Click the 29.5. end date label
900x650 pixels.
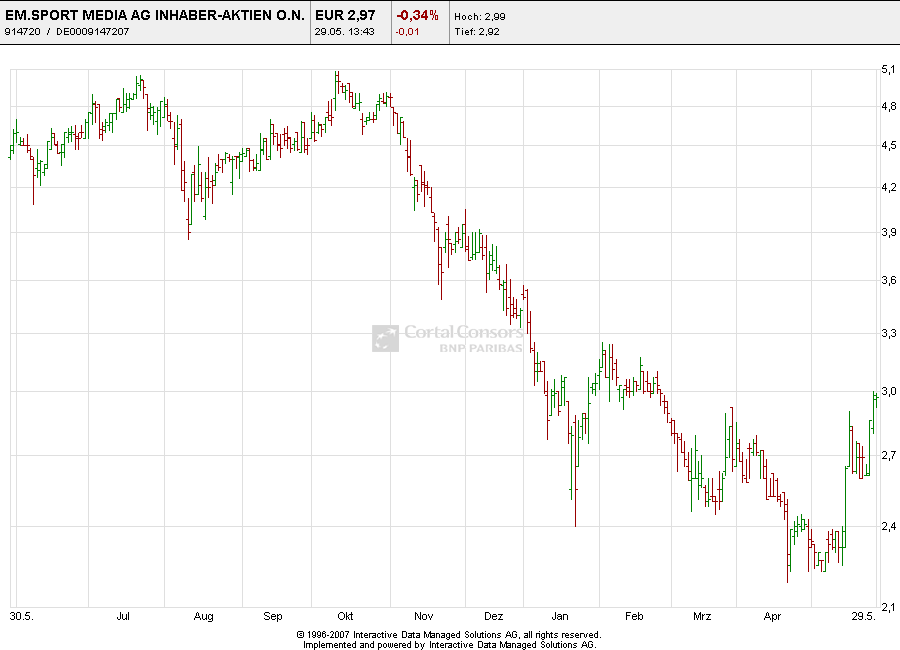[x=863, y=616]
